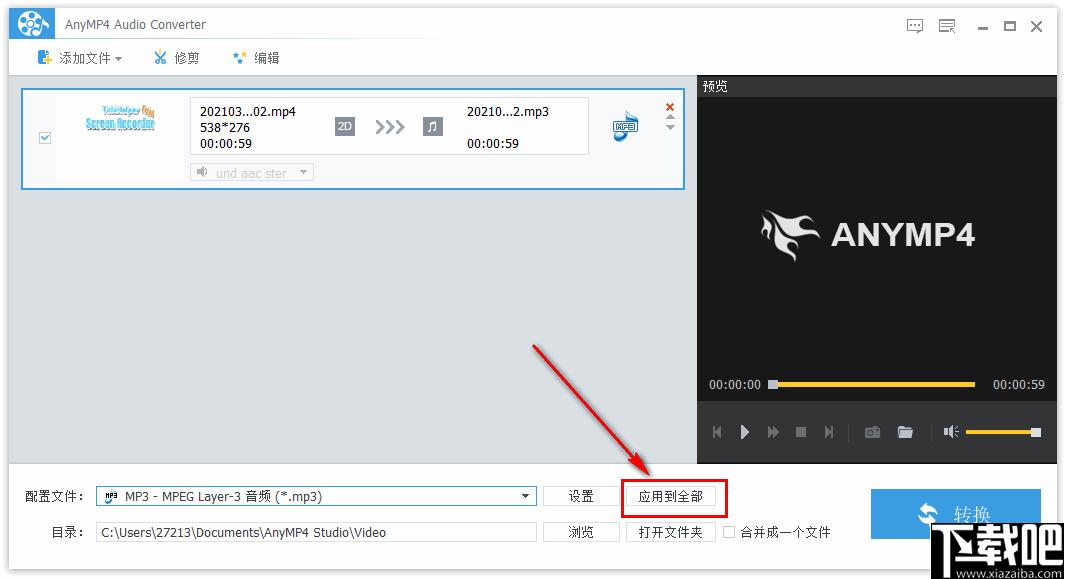Screen dimensions: 1066x579
Task: Adjust the preview volume slider
Action: pos(1003,432)
